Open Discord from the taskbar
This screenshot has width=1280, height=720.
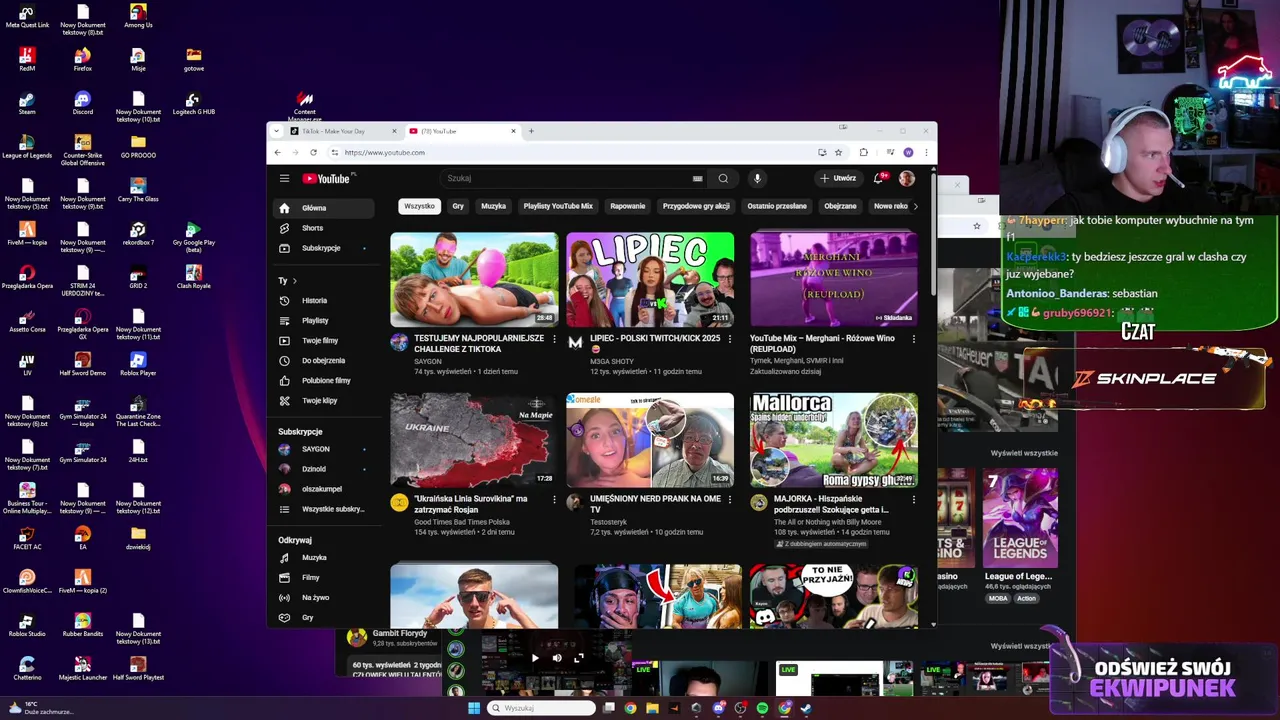coord(718,708)
